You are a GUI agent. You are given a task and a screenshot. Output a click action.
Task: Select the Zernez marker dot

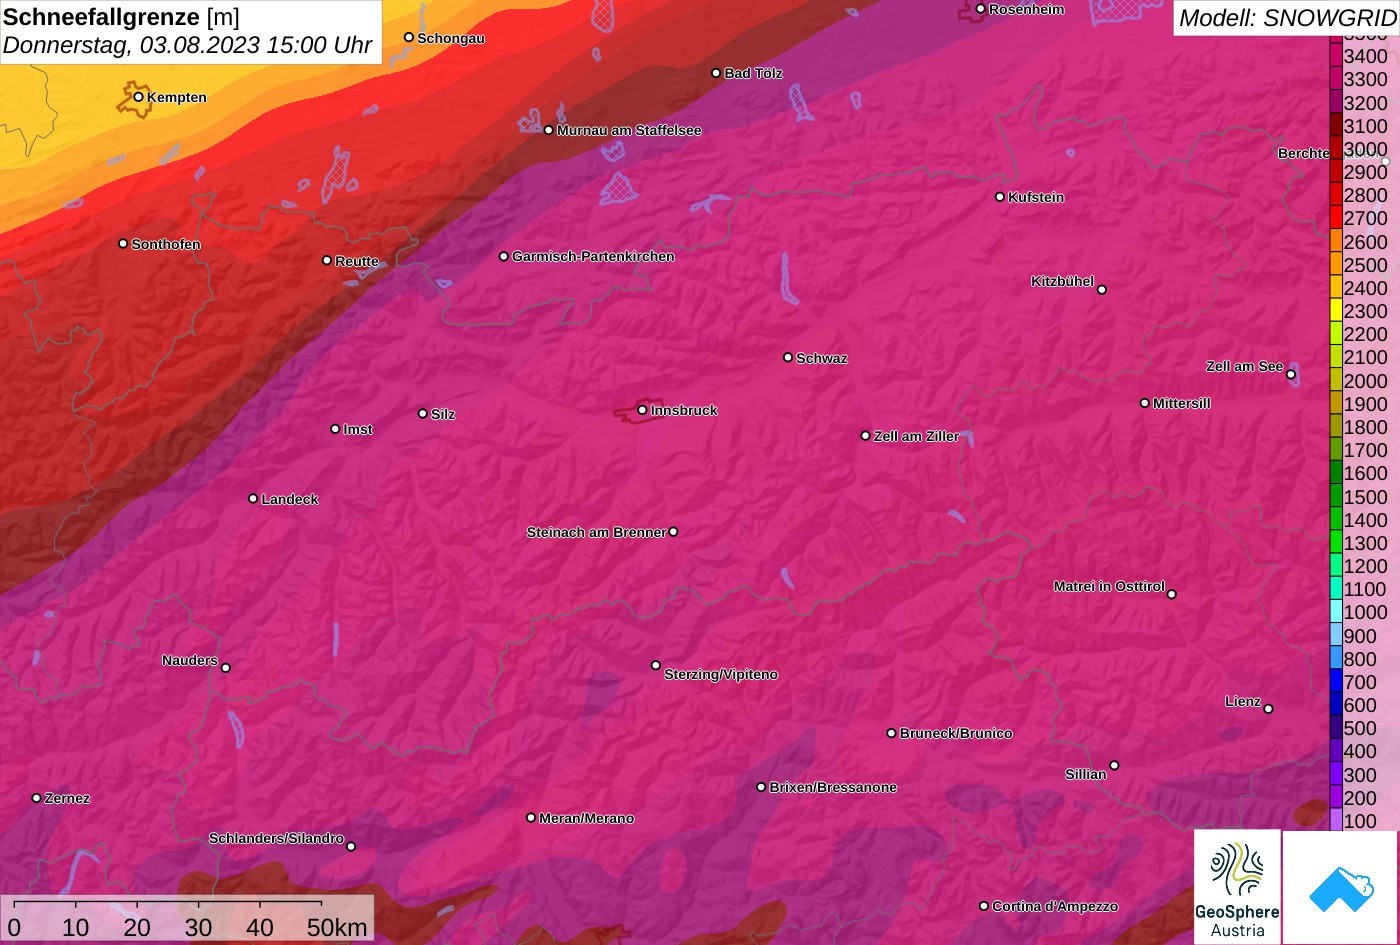coord(36,798)
